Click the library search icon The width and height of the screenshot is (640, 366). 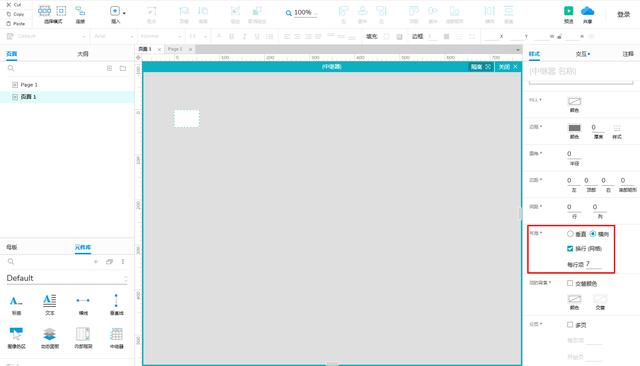pyautogui.click(x=11, y=262)
